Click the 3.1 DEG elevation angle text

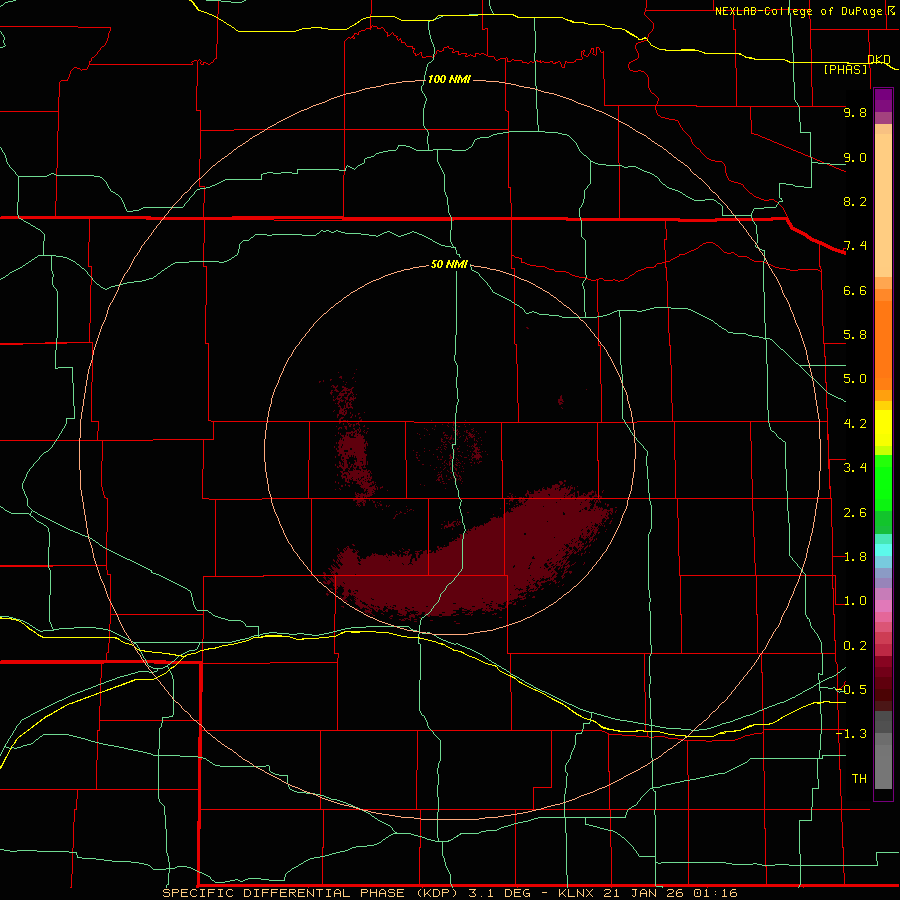(499, 893)
